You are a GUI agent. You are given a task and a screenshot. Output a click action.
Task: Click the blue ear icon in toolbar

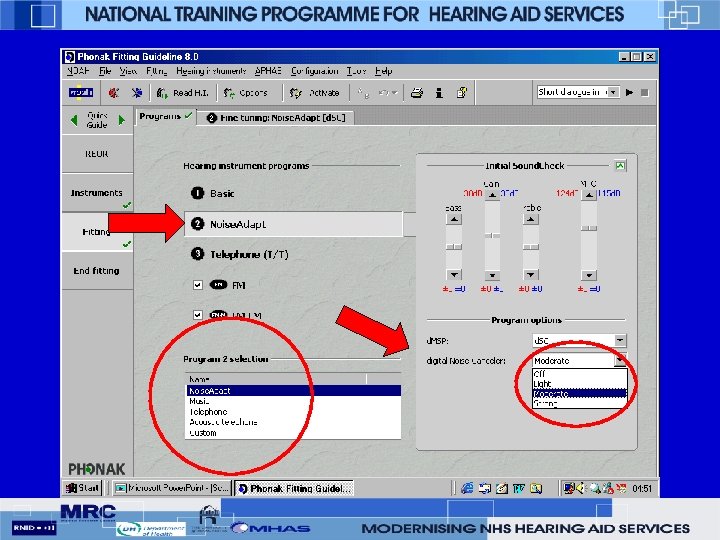point(137,93)
